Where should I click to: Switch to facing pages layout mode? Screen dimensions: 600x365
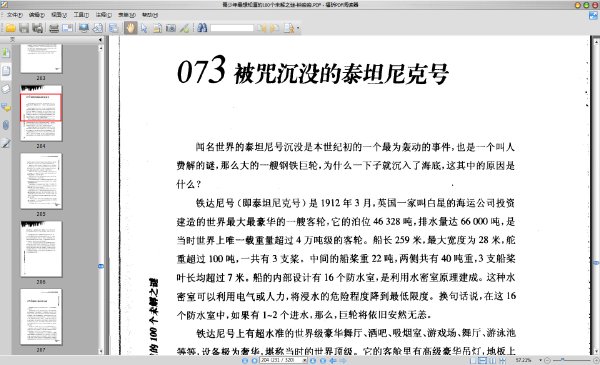492,361
